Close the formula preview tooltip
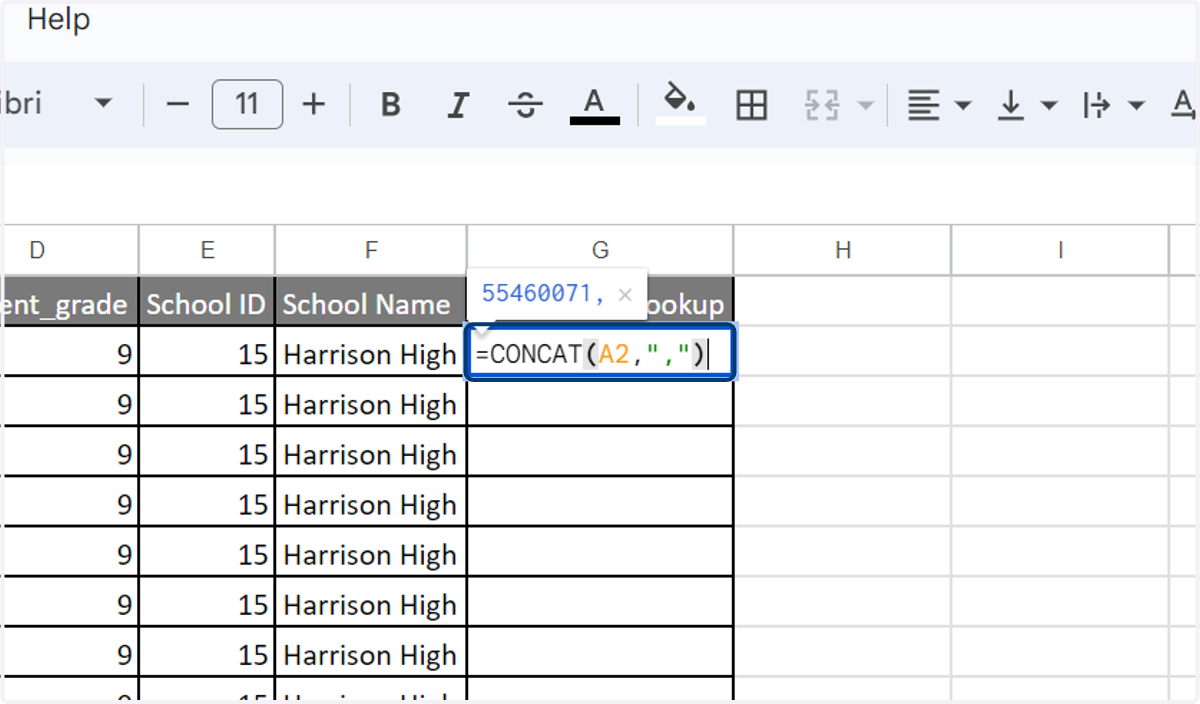The image size is (1200, 704). tap(625, 294)
